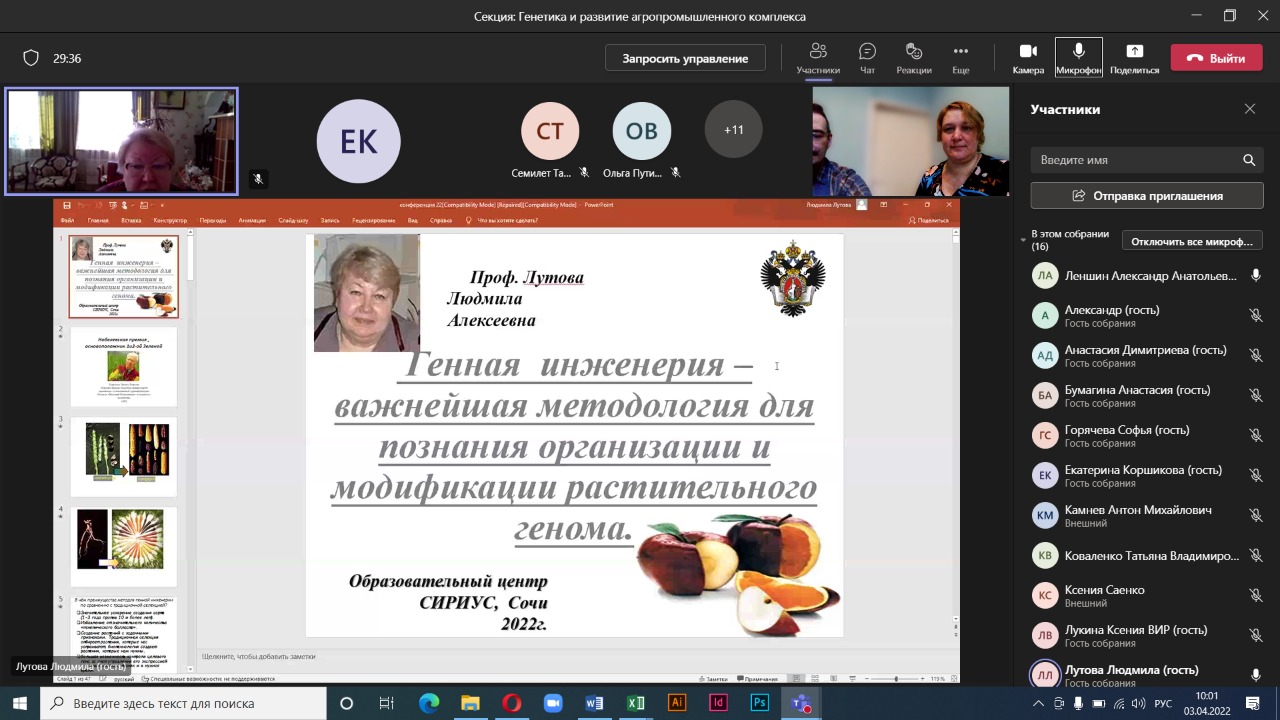Open Анимация tab in shared PowerPoint ribbon
Image resolution: width=1280 pixels, height=720 pixels.
coord(252,220)
